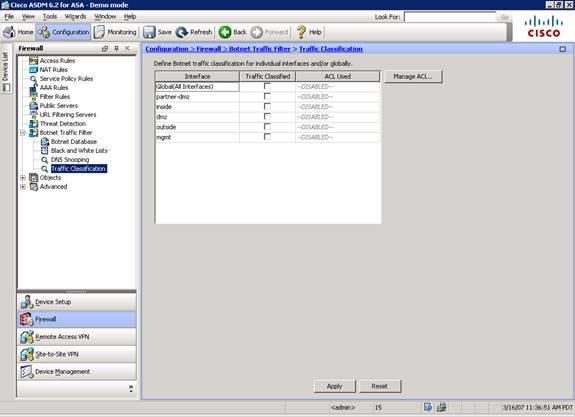Click the Device Setup panel icon
Viewport: 575px width, 417px height.
27,302
